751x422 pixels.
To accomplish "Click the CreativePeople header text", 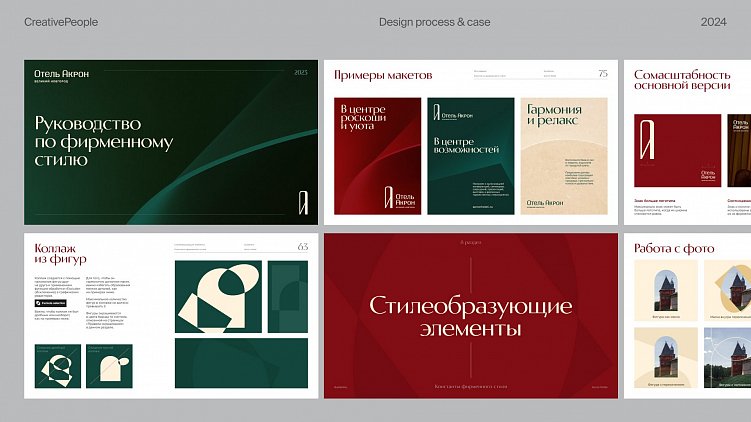I will click(61, 22).
